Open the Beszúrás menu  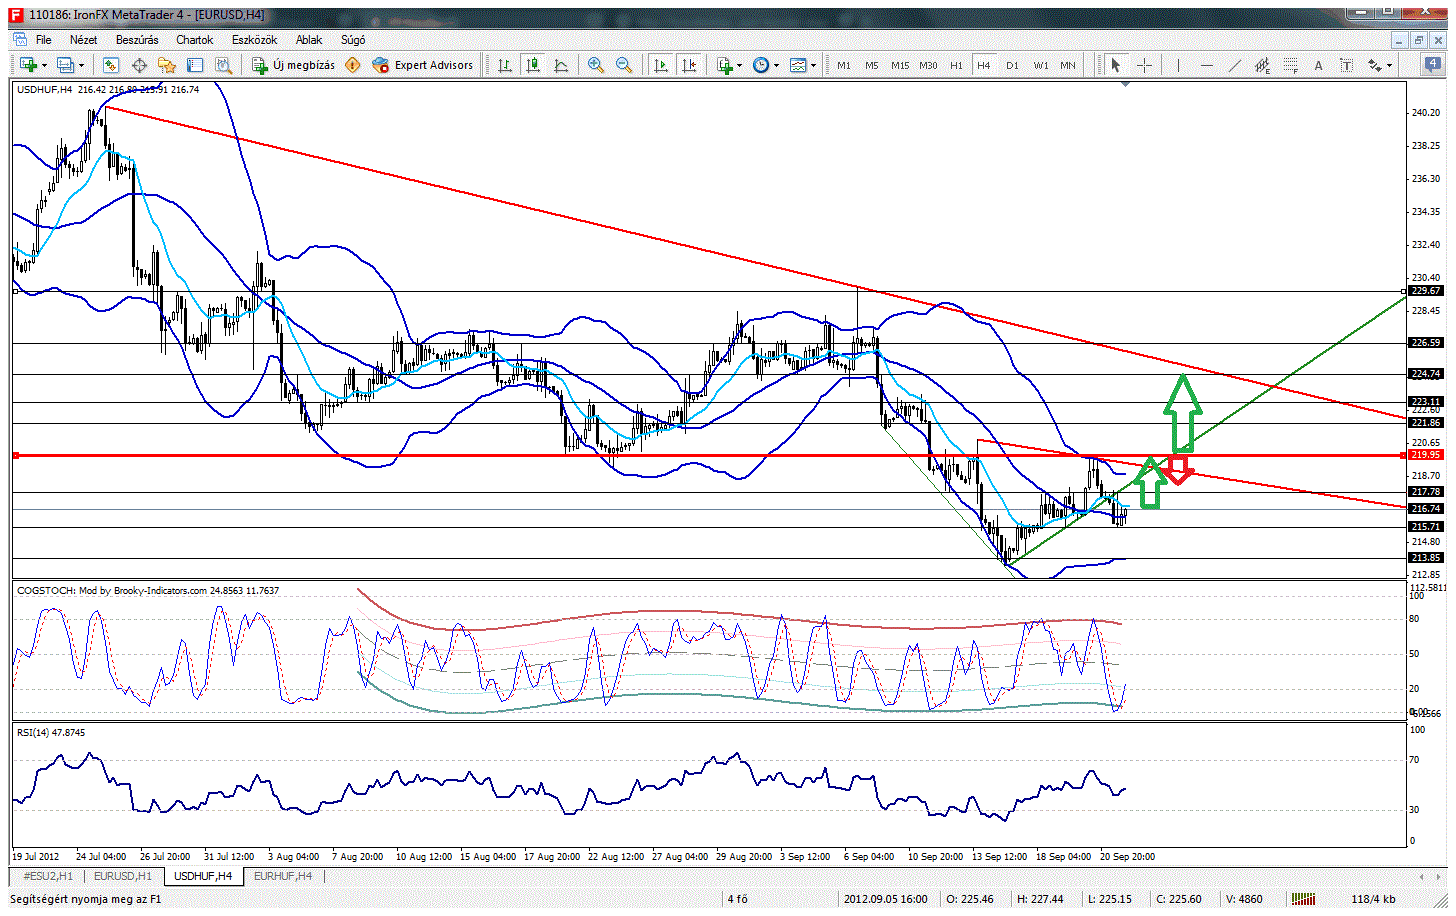coord(137,40)
